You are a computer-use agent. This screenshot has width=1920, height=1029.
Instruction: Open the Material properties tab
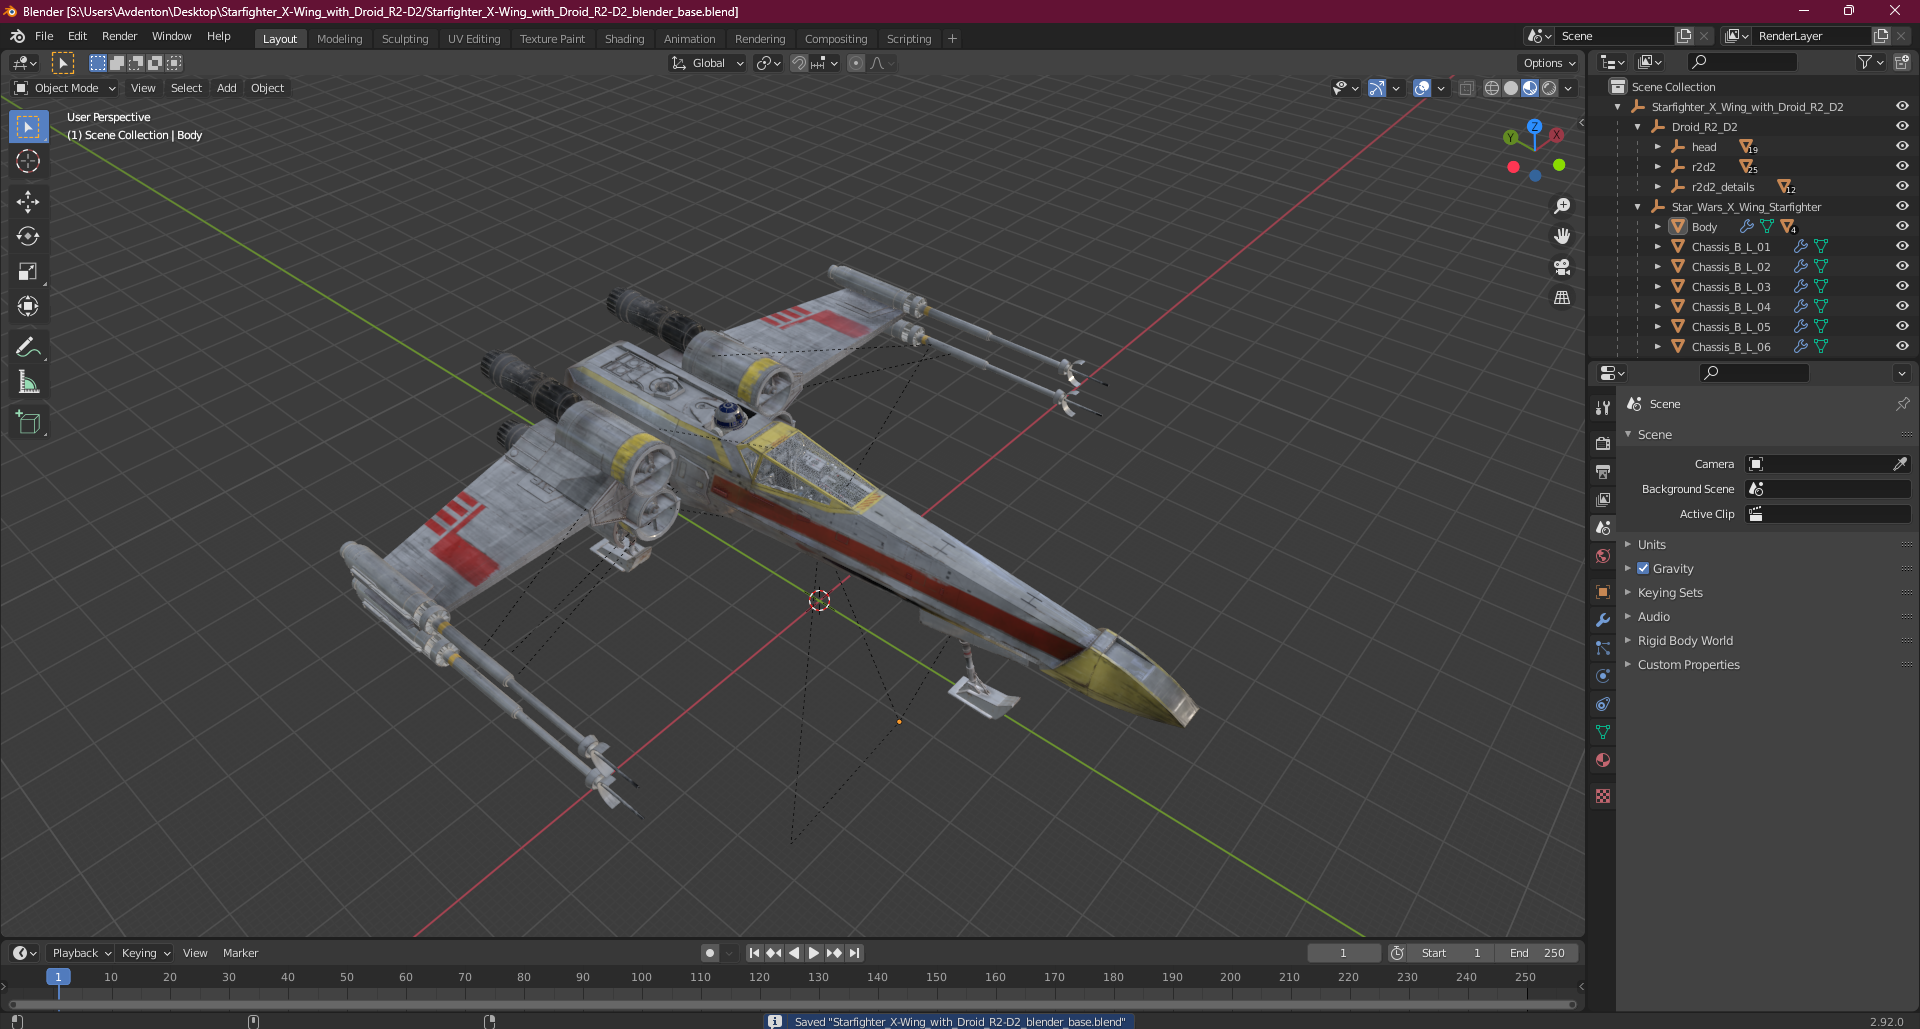click(1603, 760)
